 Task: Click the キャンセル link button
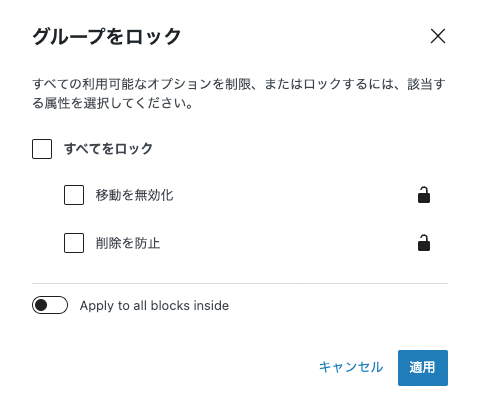(351, 367)
